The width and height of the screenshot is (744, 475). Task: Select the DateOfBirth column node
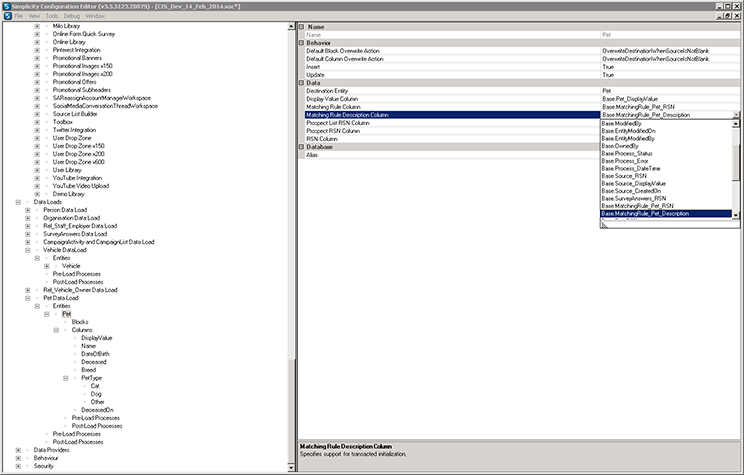95,354
